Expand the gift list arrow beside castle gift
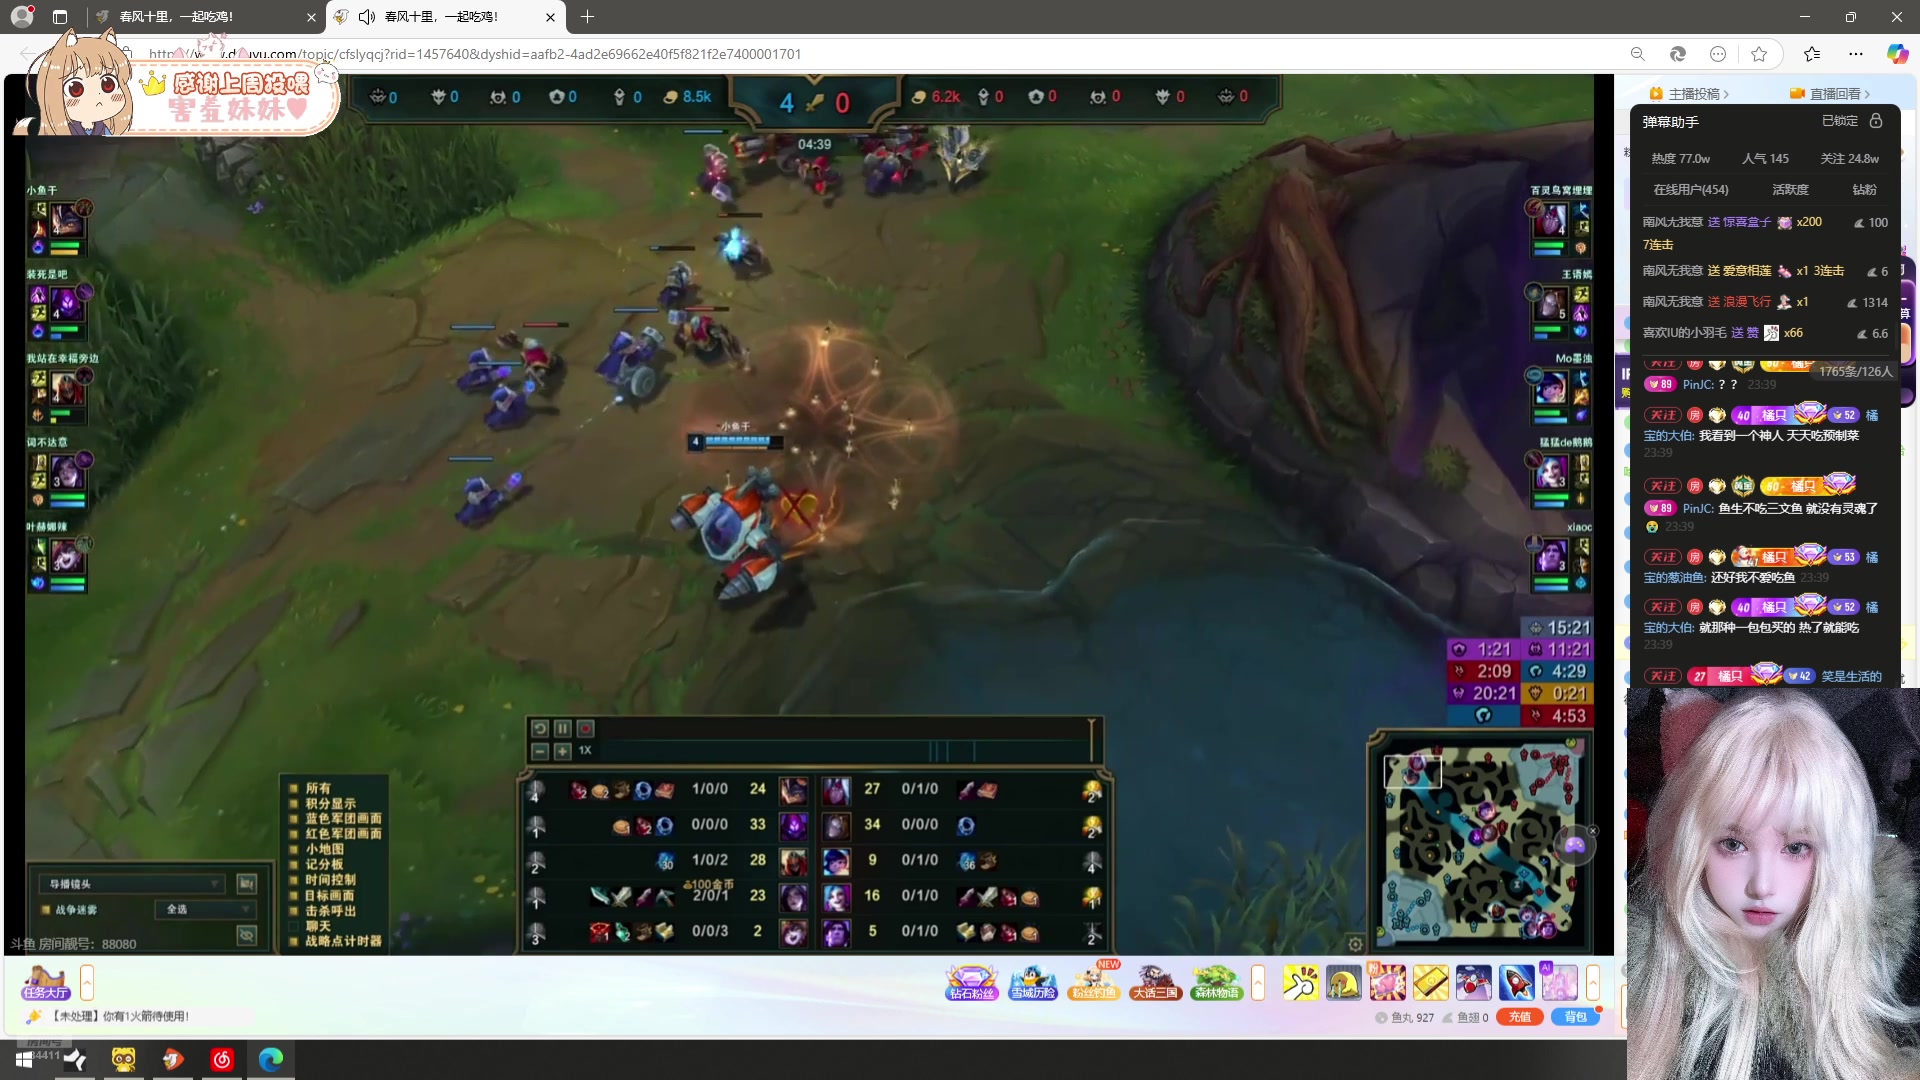1920x1080 pixels. tap(1593, 983)
